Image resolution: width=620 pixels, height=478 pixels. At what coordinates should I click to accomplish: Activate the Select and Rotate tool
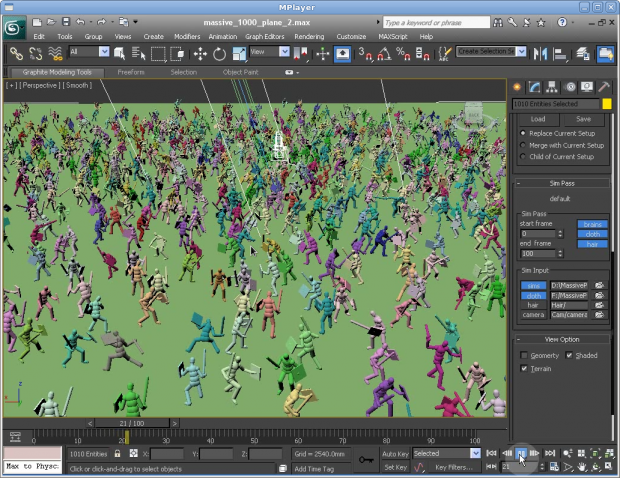click(x=219, y=53)
